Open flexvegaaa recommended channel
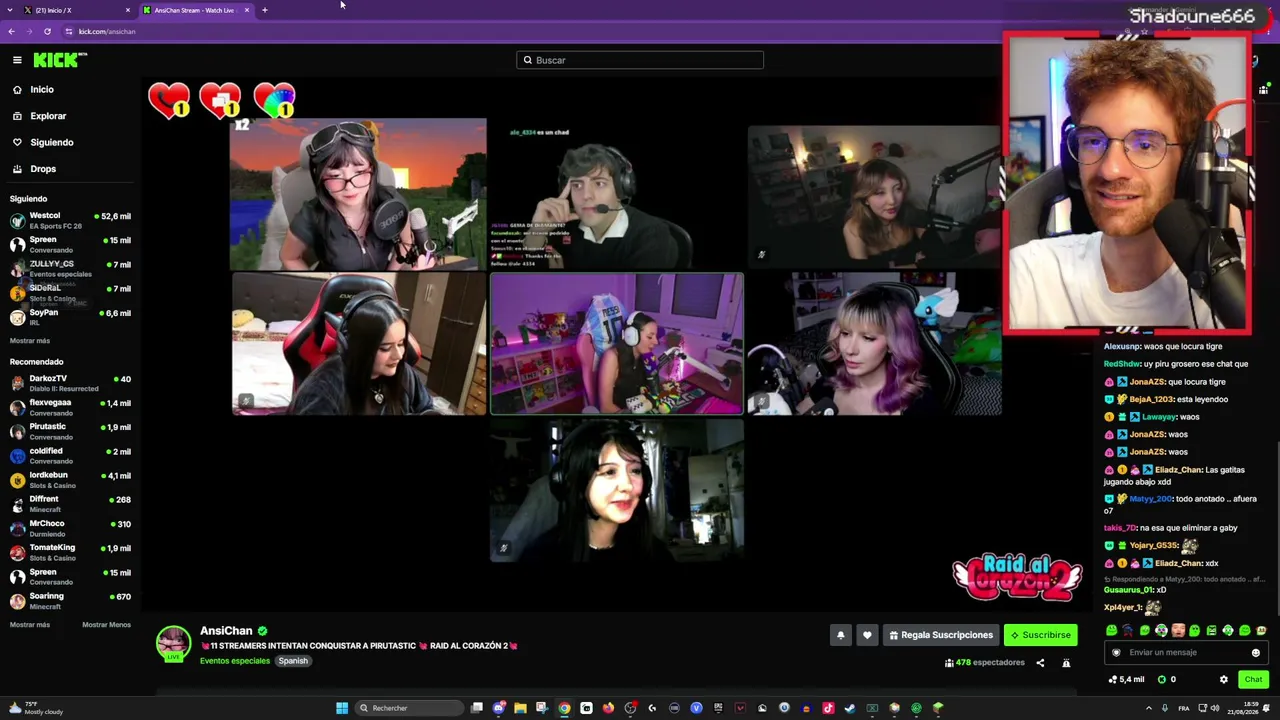This screenshot has width=1280, height=720. pyautogui.click(x=70, y=407)
